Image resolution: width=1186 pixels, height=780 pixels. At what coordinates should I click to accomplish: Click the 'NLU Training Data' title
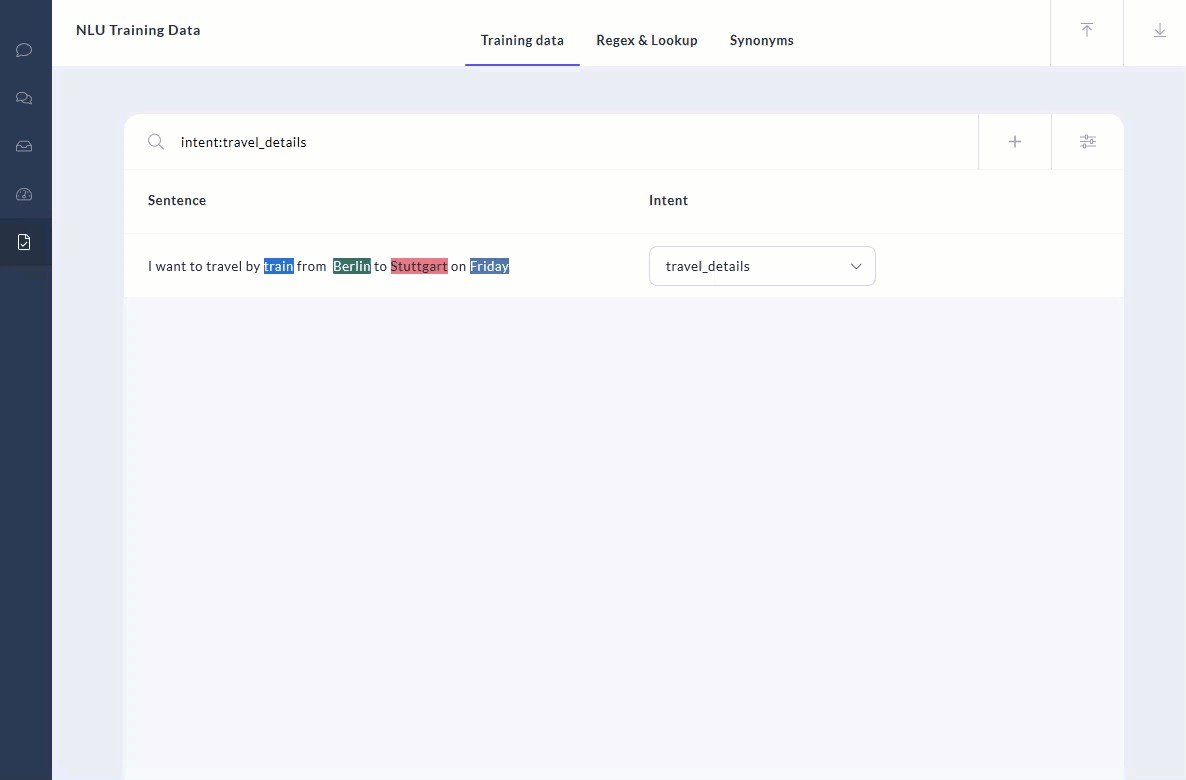pos(138,30)
